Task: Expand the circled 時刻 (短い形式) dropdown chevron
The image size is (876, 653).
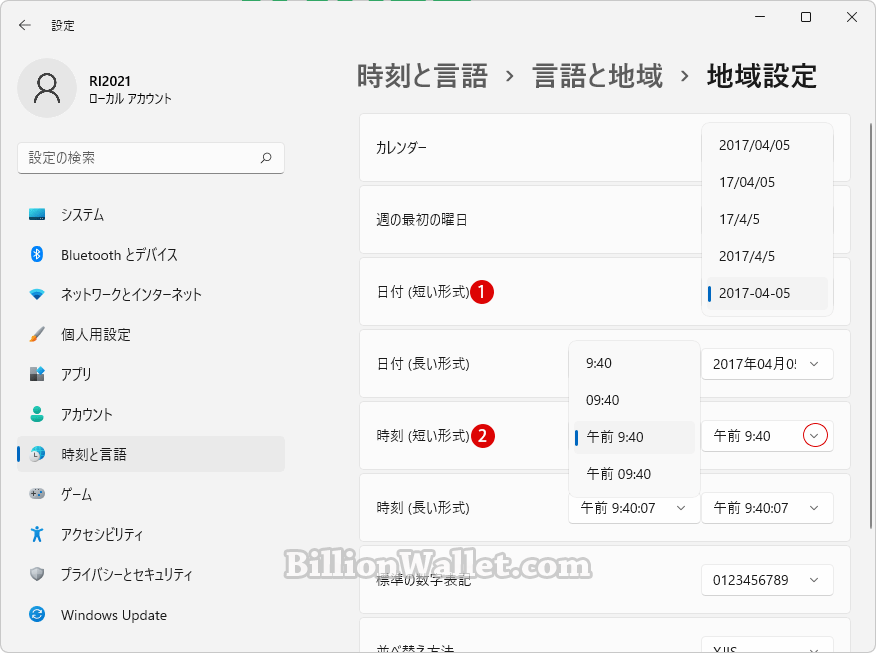Action: 815,436
